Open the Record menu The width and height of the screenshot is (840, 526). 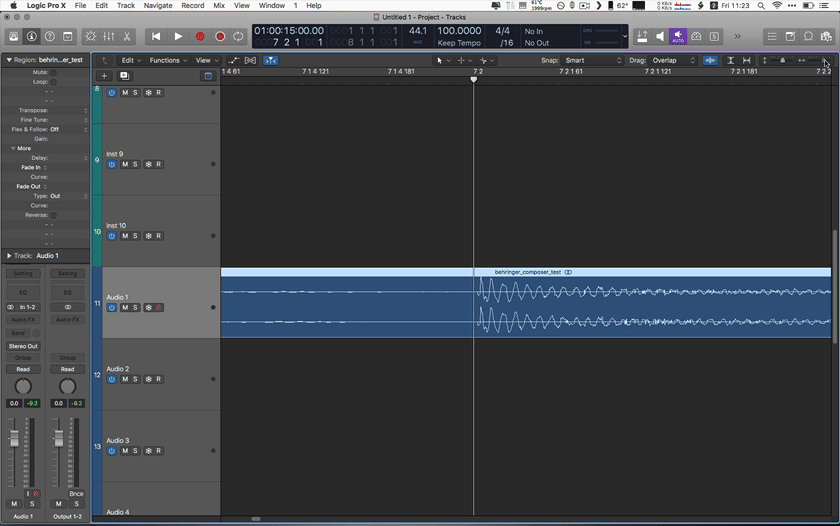click(192, 5)
